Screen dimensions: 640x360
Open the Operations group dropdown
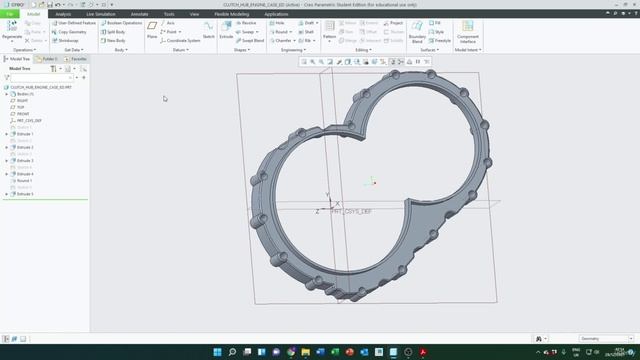coord(24,50)
